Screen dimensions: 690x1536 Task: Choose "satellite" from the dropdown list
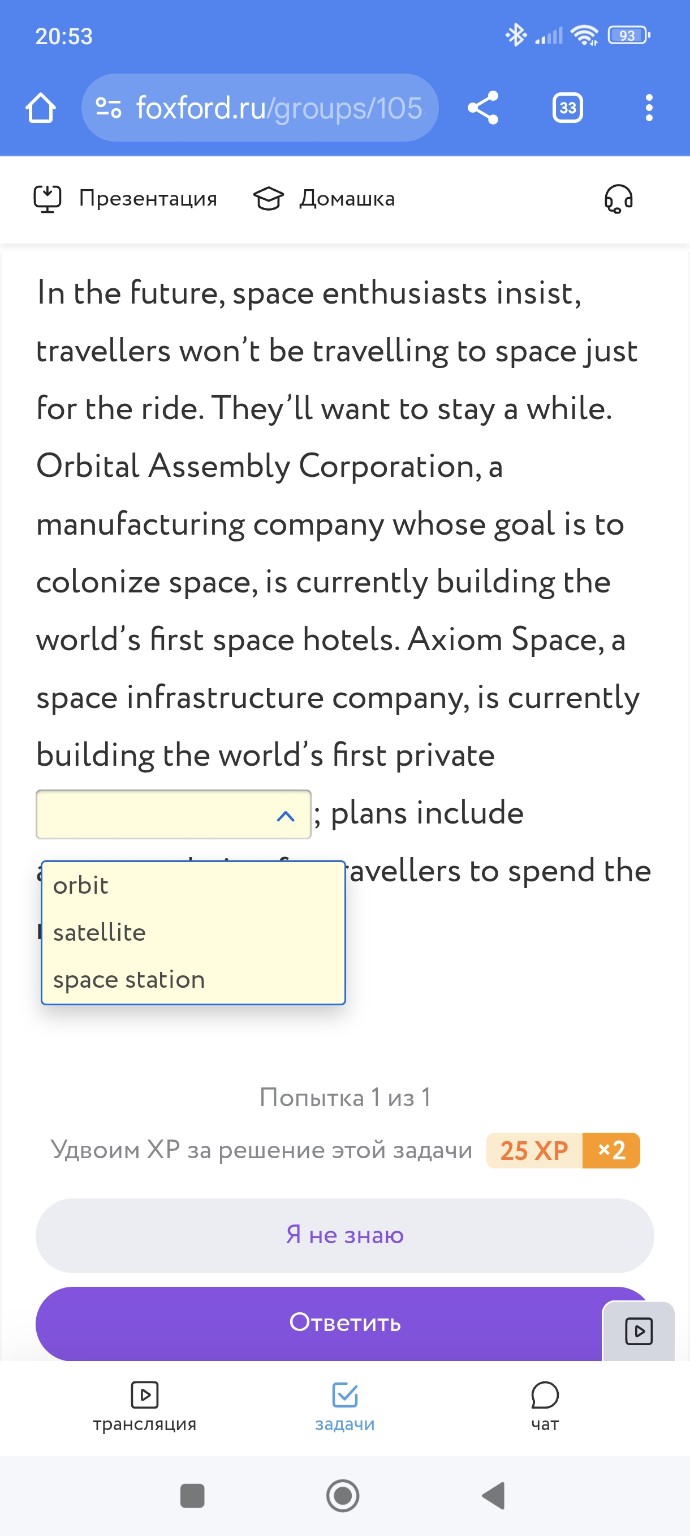[99, 932]
